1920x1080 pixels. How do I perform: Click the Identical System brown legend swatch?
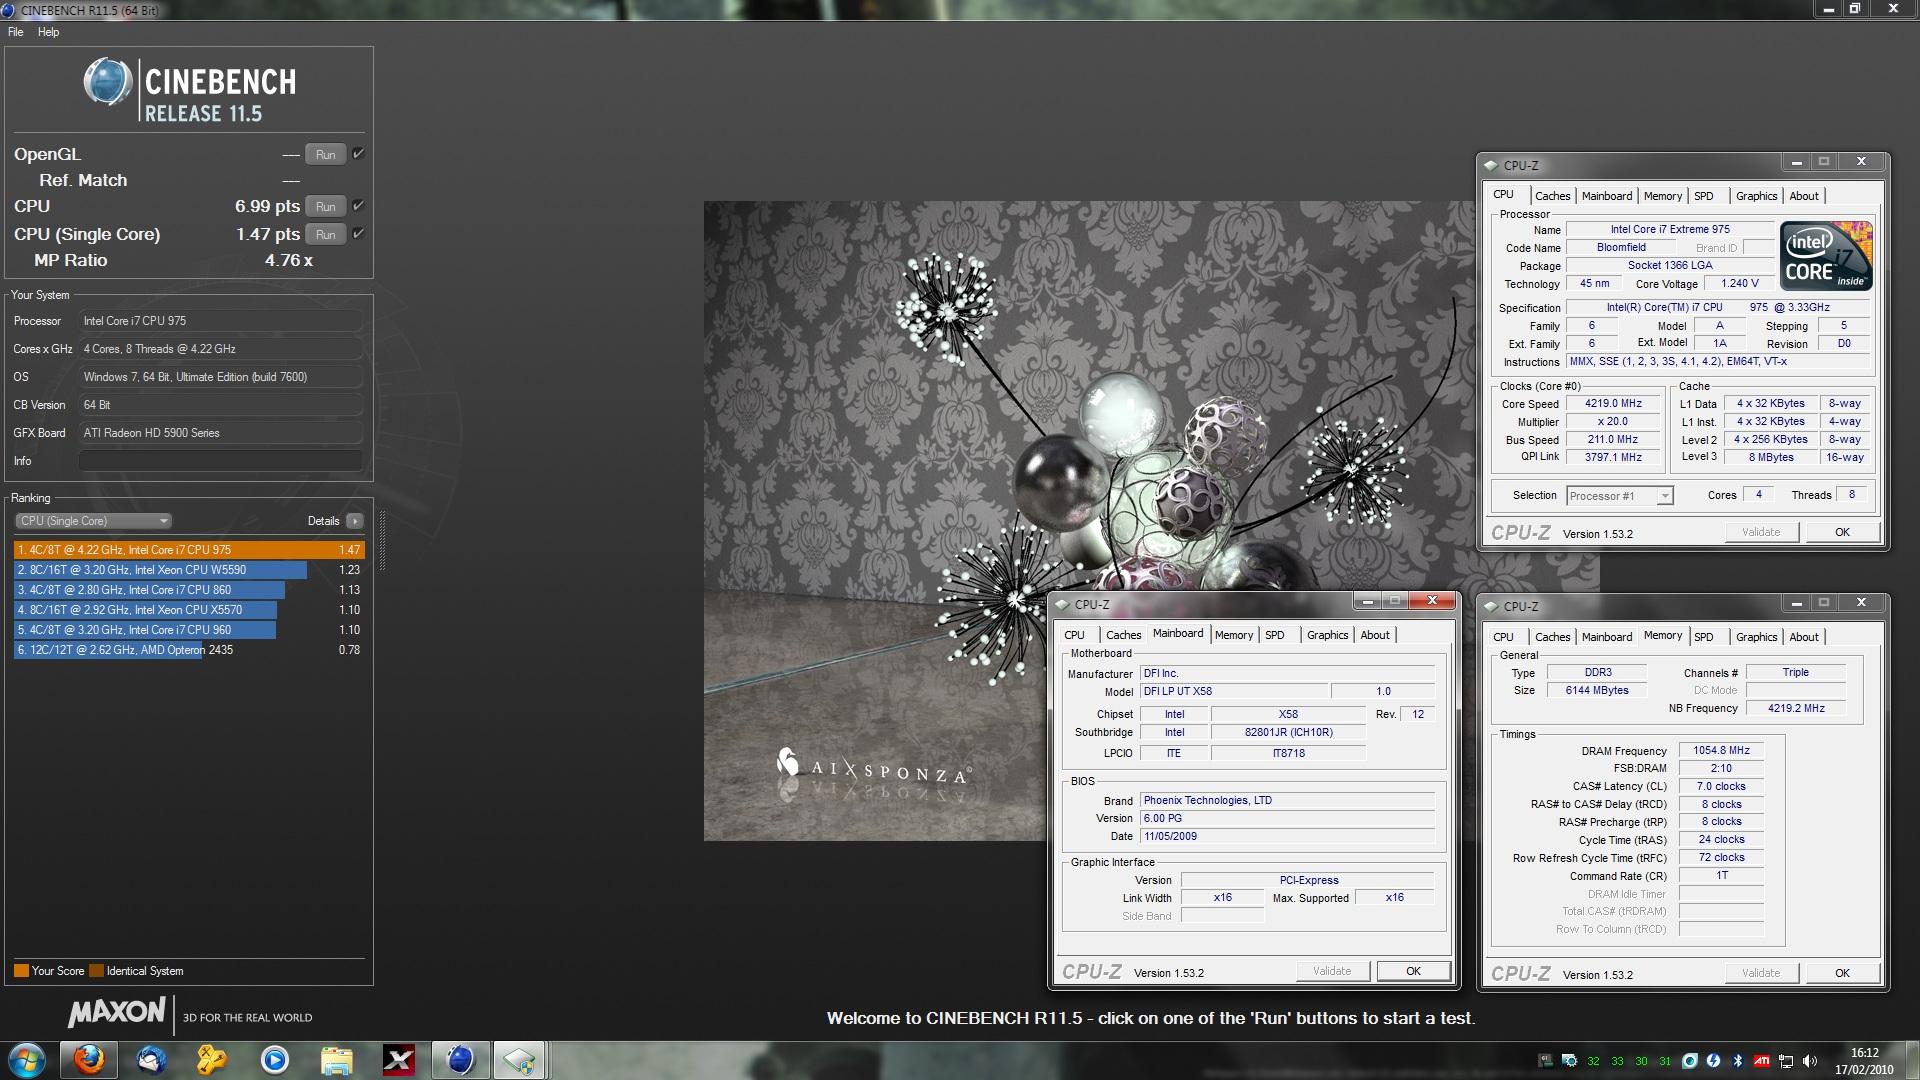[96, 971]
